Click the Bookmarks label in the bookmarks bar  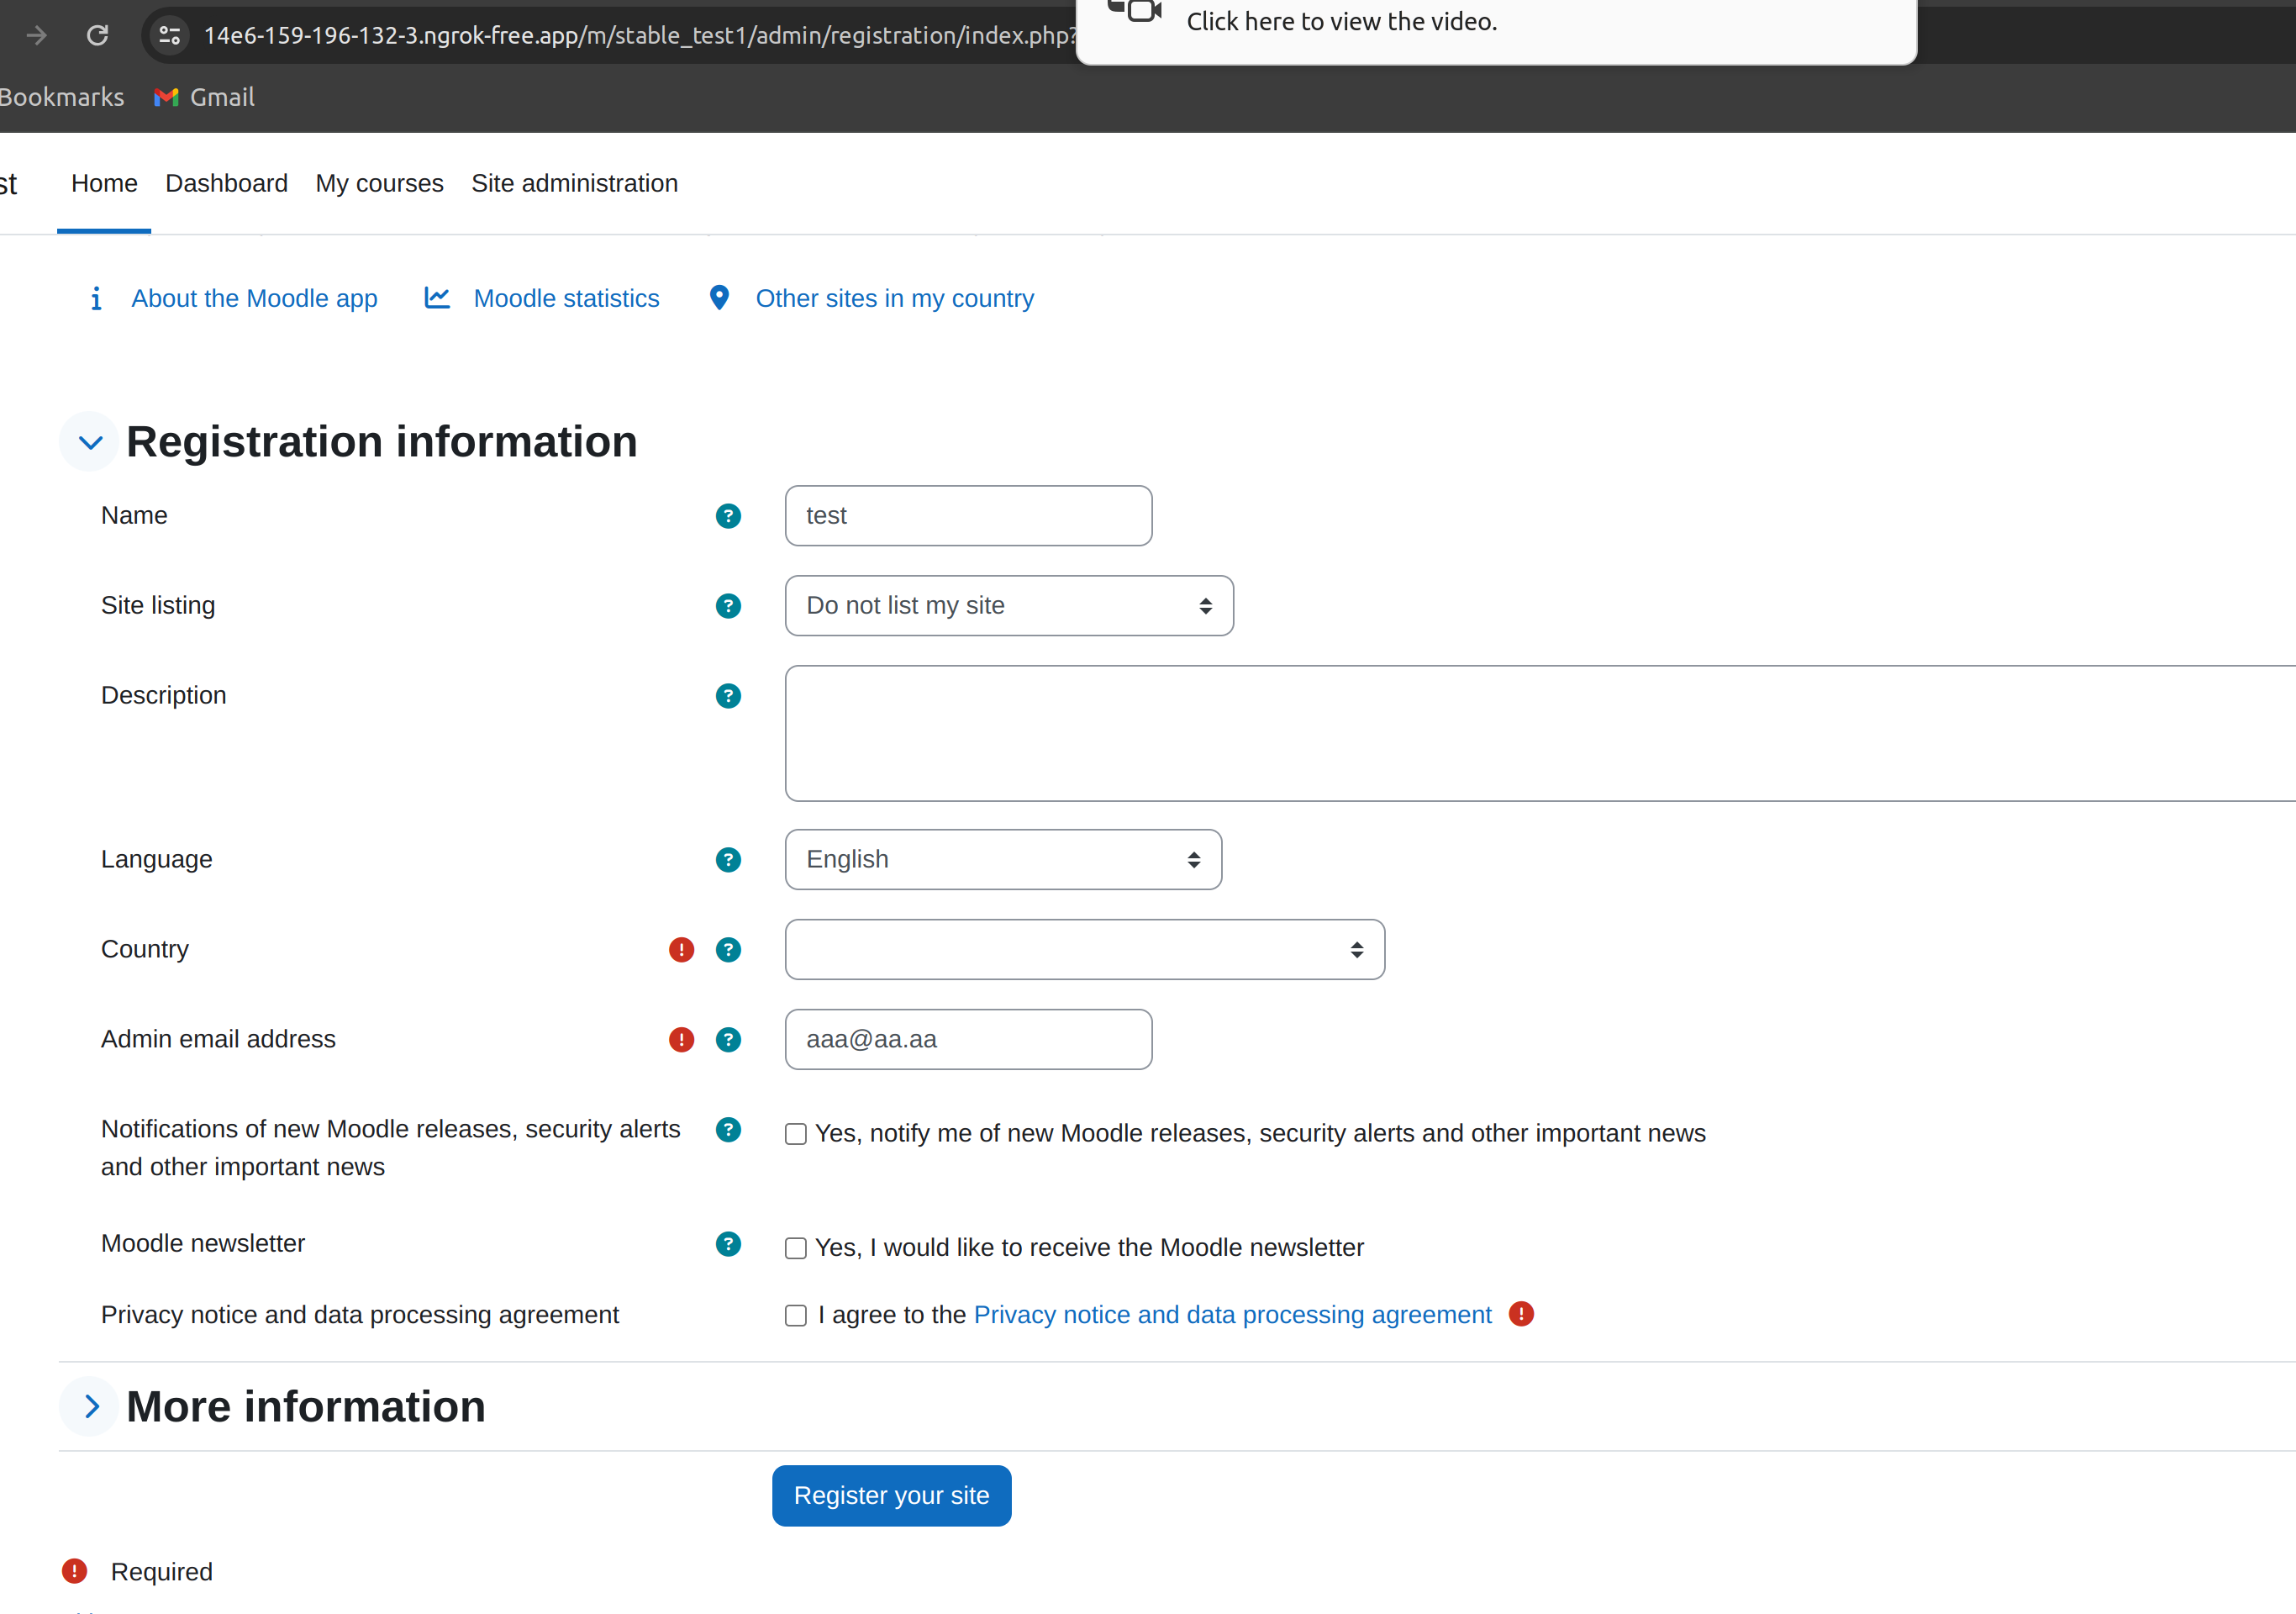tap(61, 97)
